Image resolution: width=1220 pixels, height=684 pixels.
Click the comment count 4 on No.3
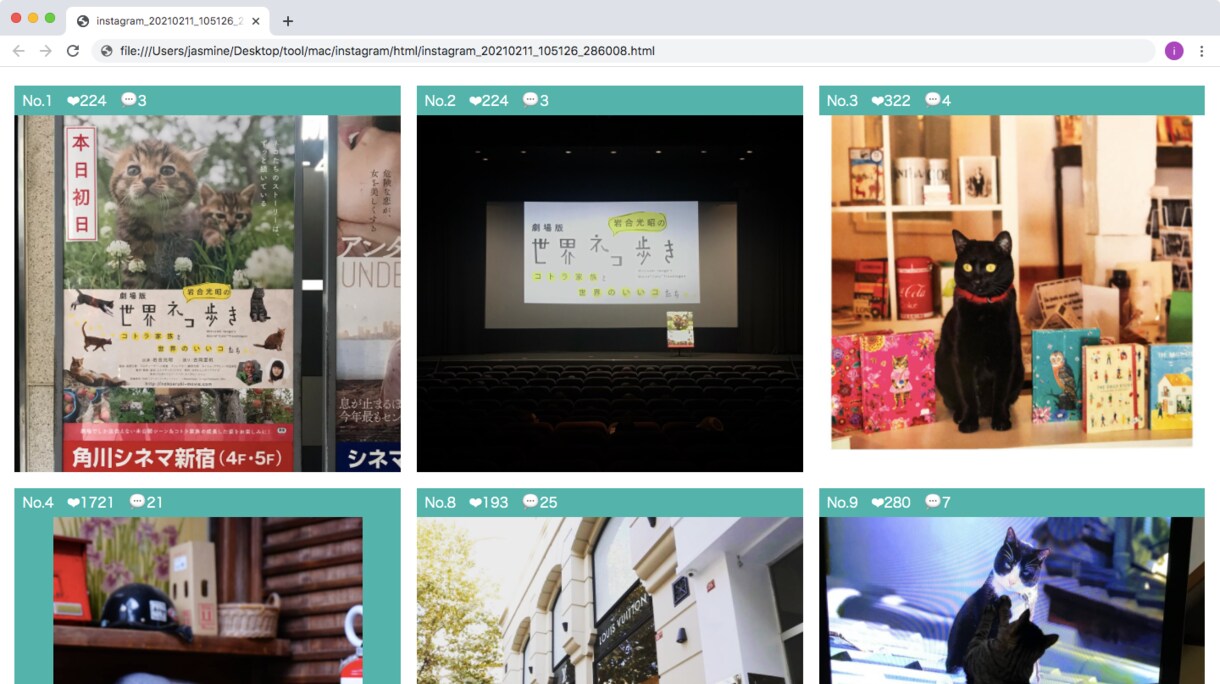(x=946, y=101)
